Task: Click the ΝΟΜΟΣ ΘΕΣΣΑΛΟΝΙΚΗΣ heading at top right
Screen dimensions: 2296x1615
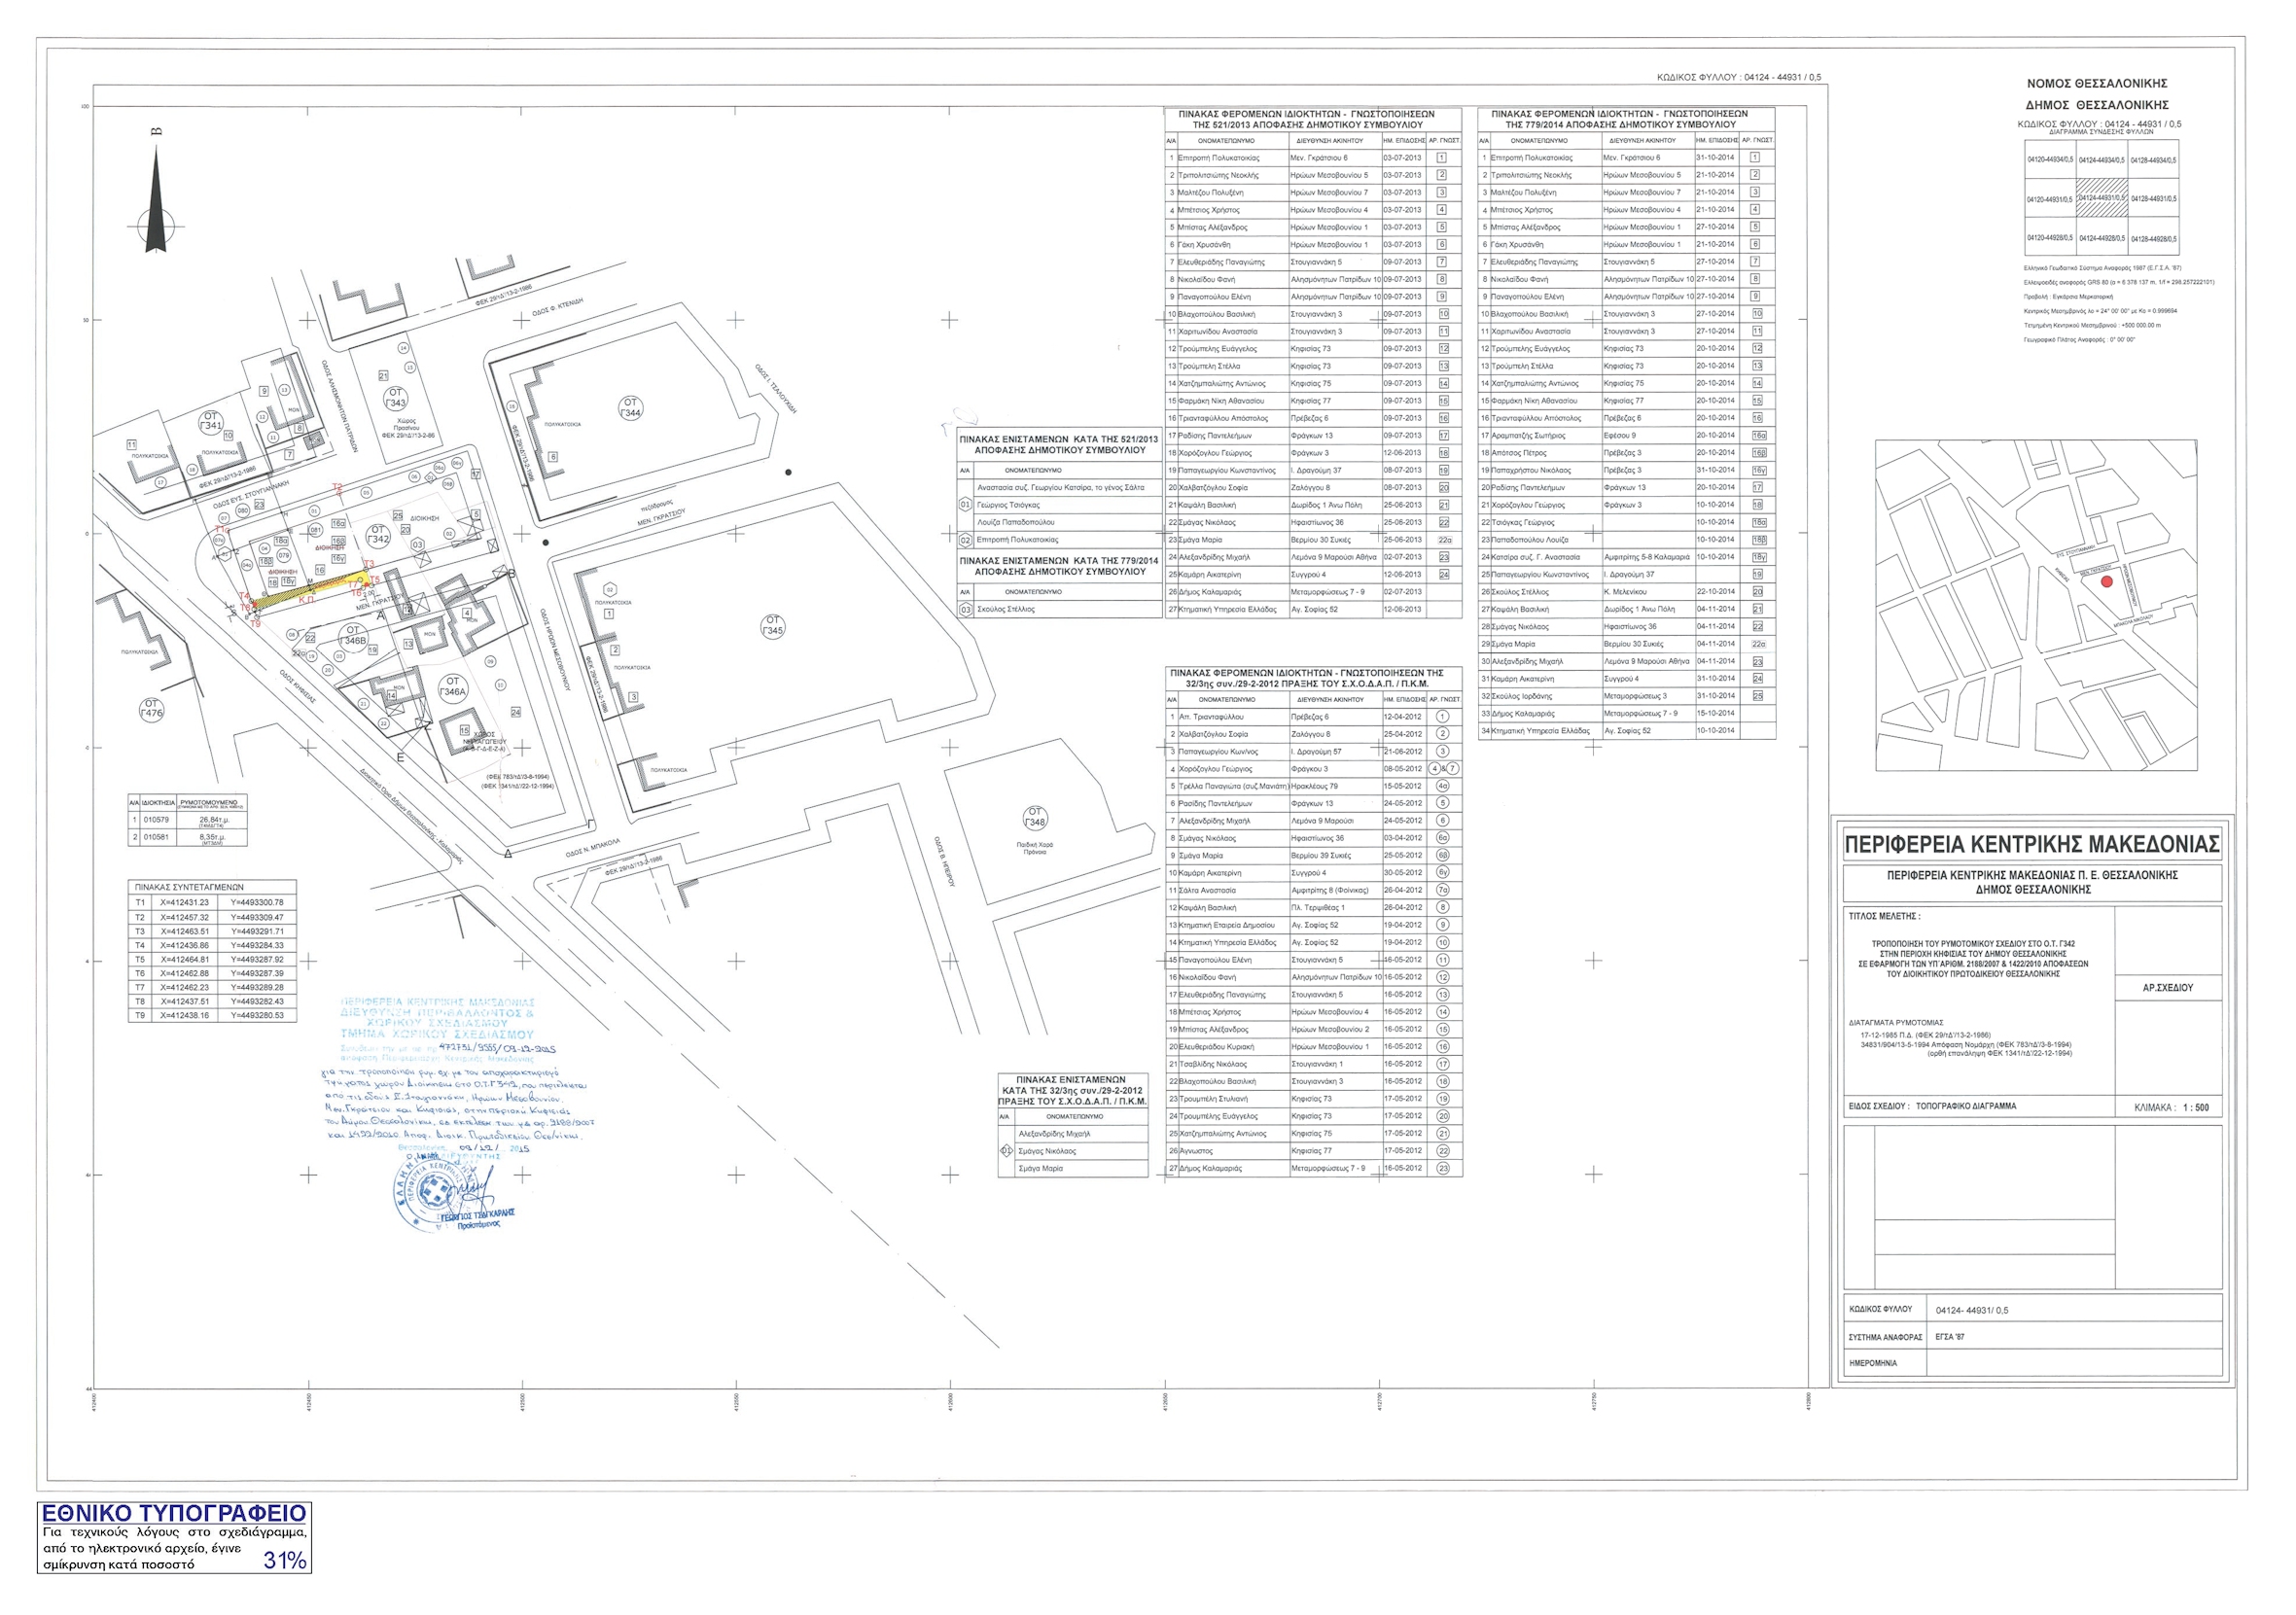Action: (x=2096, y=83)
